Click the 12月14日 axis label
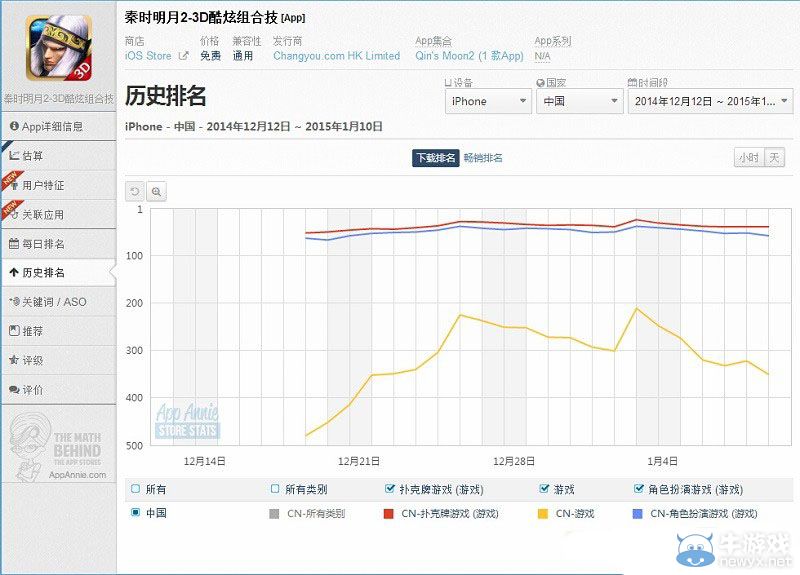This screenshot has height=575, width=800. 204,461
